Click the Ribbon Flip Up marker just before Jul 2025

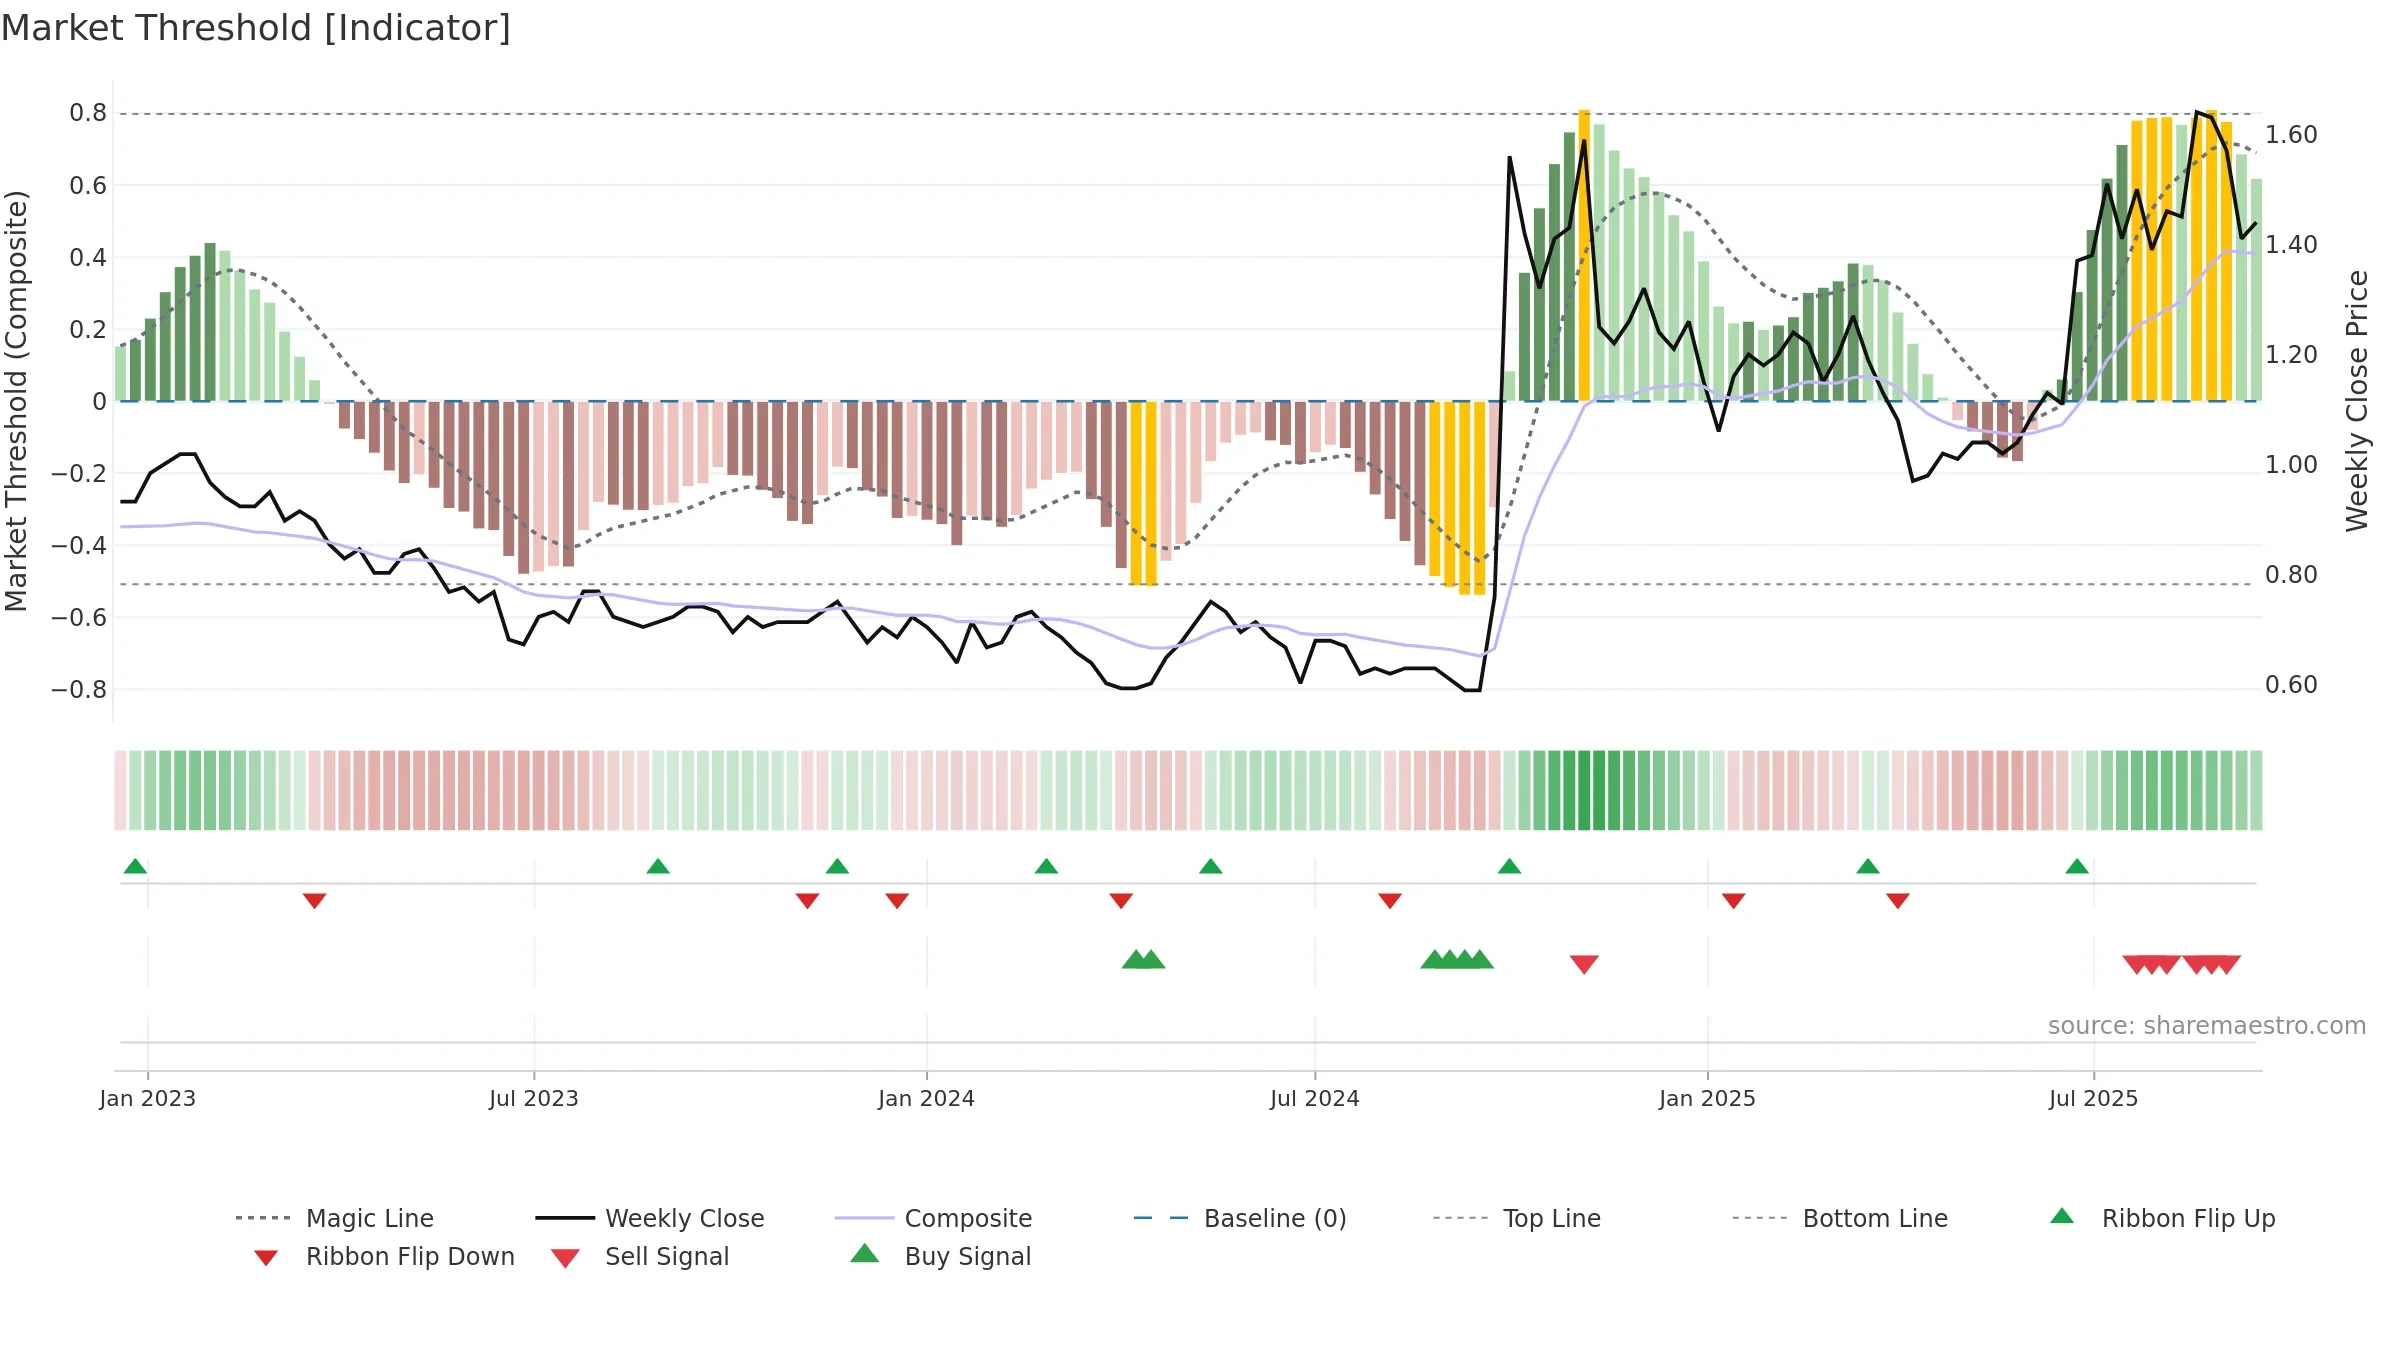pyautogui.click(x=2077, y=866)
